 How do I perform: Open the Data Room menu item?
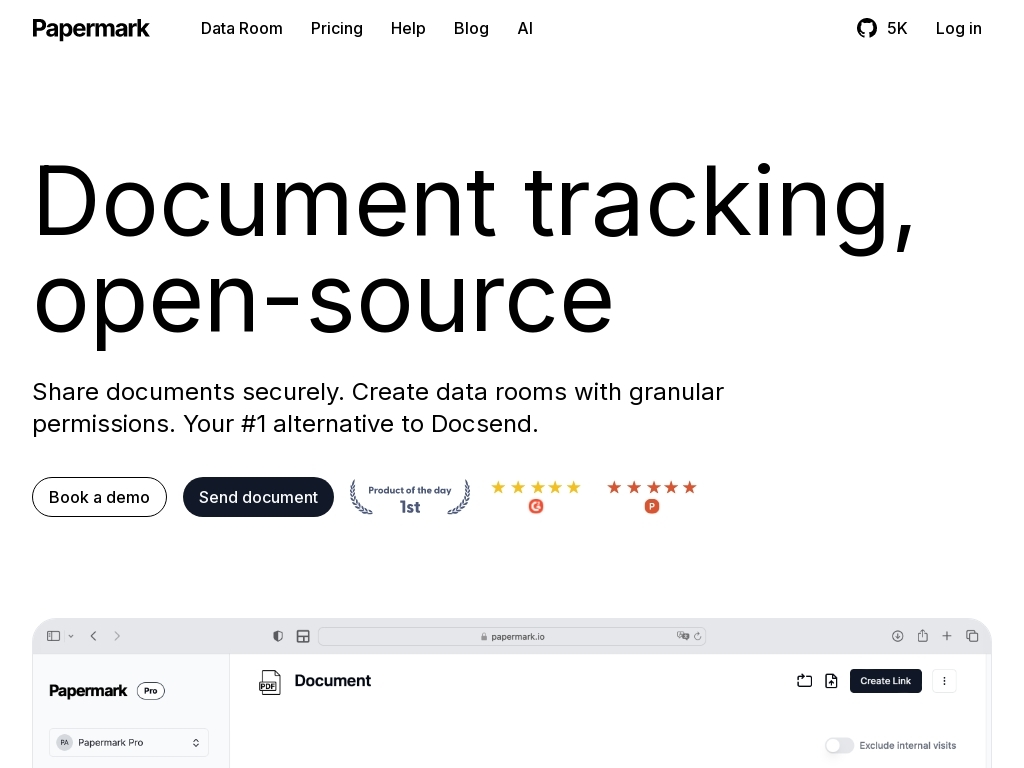(x=242, y=28)
